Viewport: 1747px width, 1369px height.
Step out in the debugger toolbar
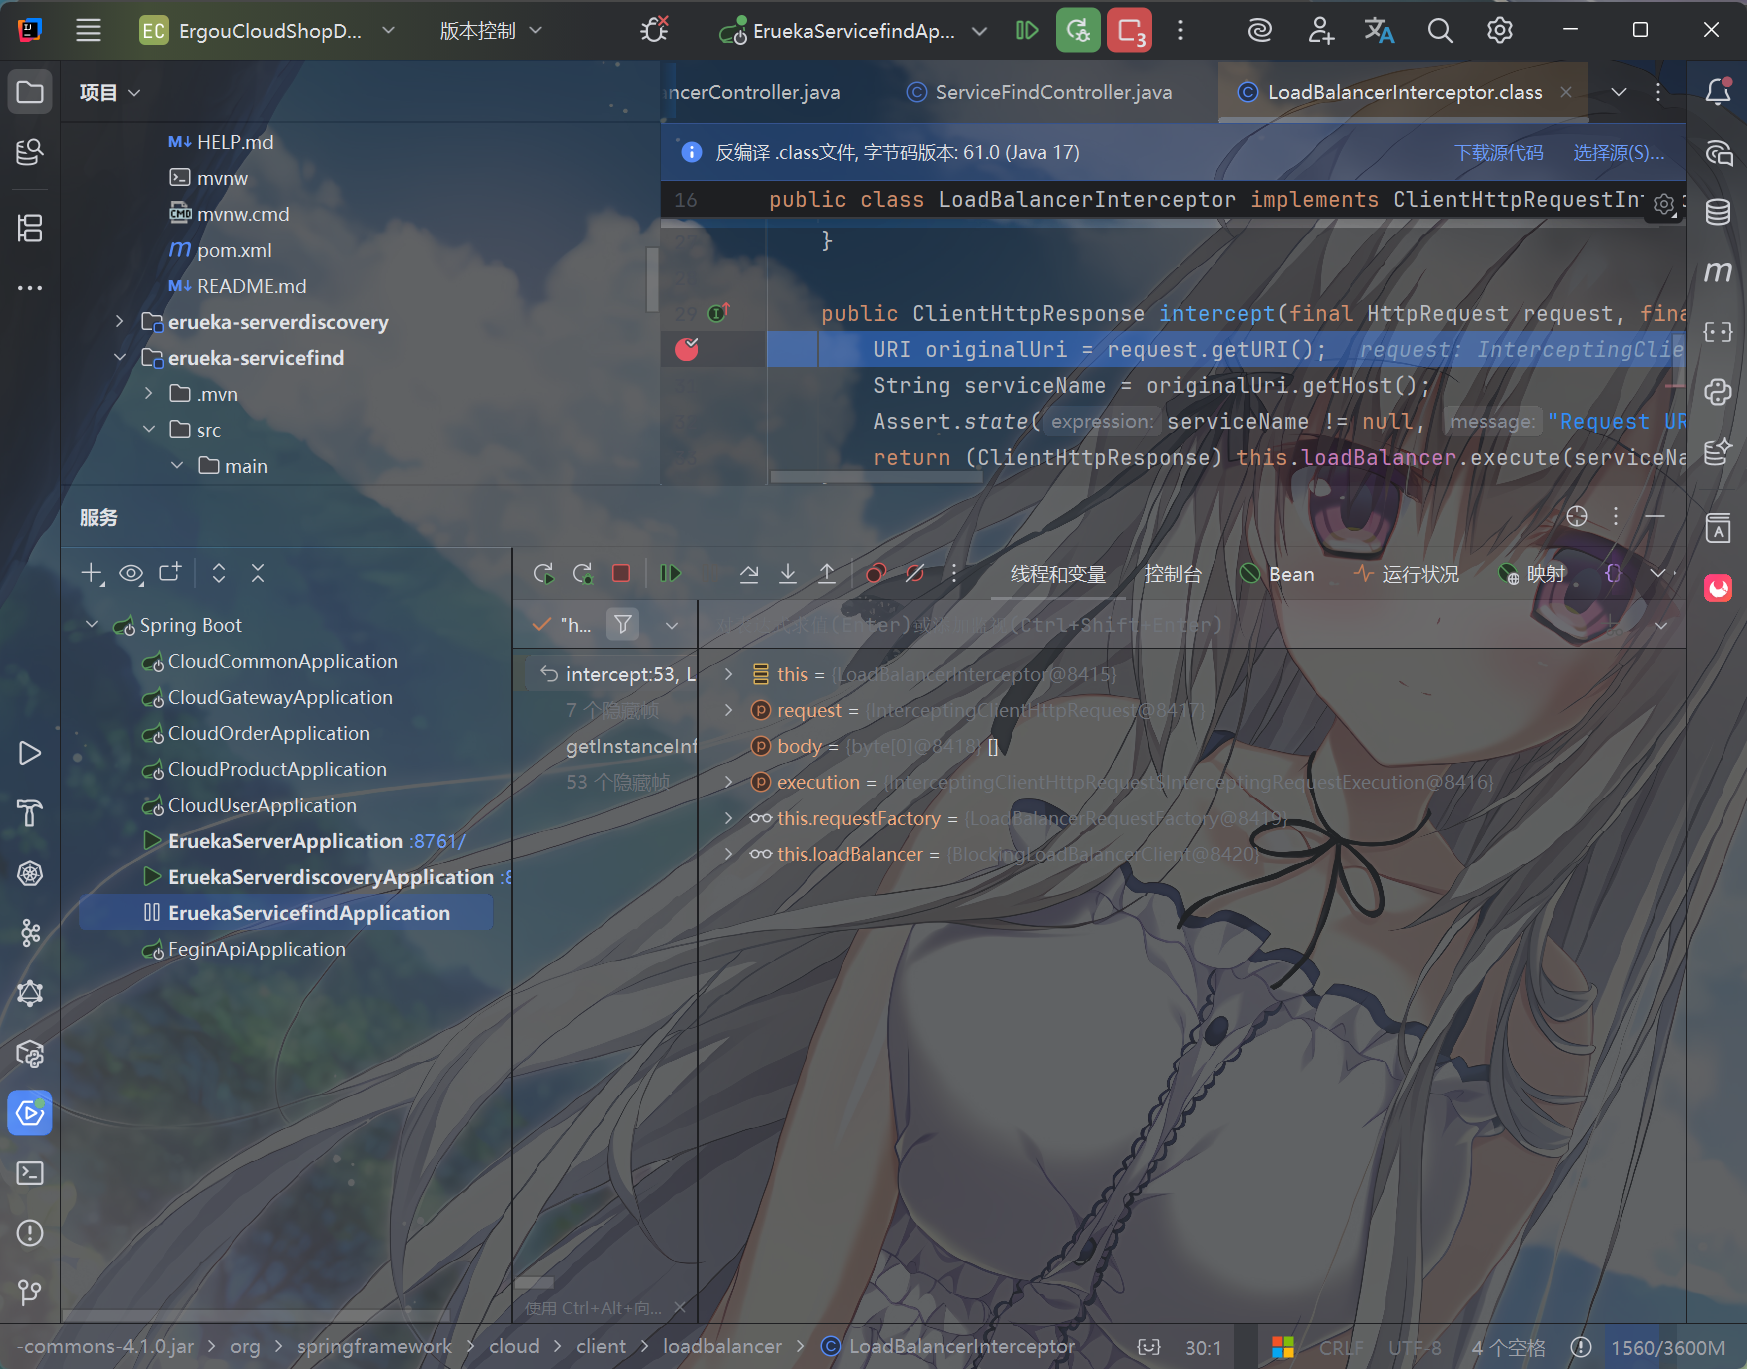click(827, 573)
